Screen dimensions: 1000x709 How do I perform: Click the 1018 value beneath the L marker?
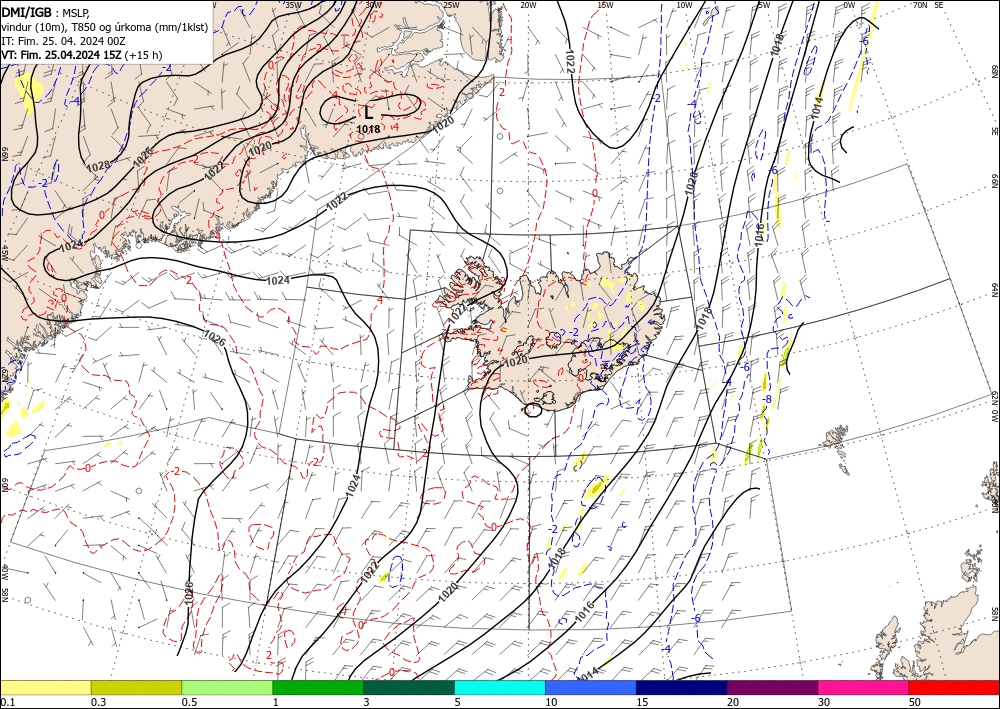(x=368, y=129)
